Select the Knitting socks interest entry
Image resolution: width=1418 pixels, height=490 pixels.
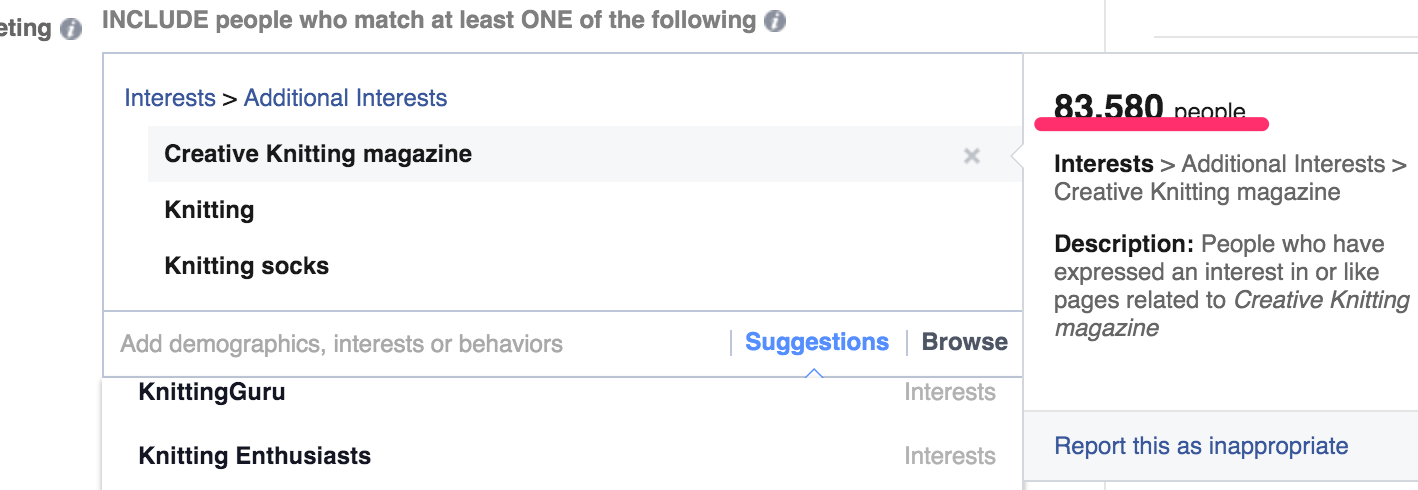pyautogui.click(x=246, y=266)
